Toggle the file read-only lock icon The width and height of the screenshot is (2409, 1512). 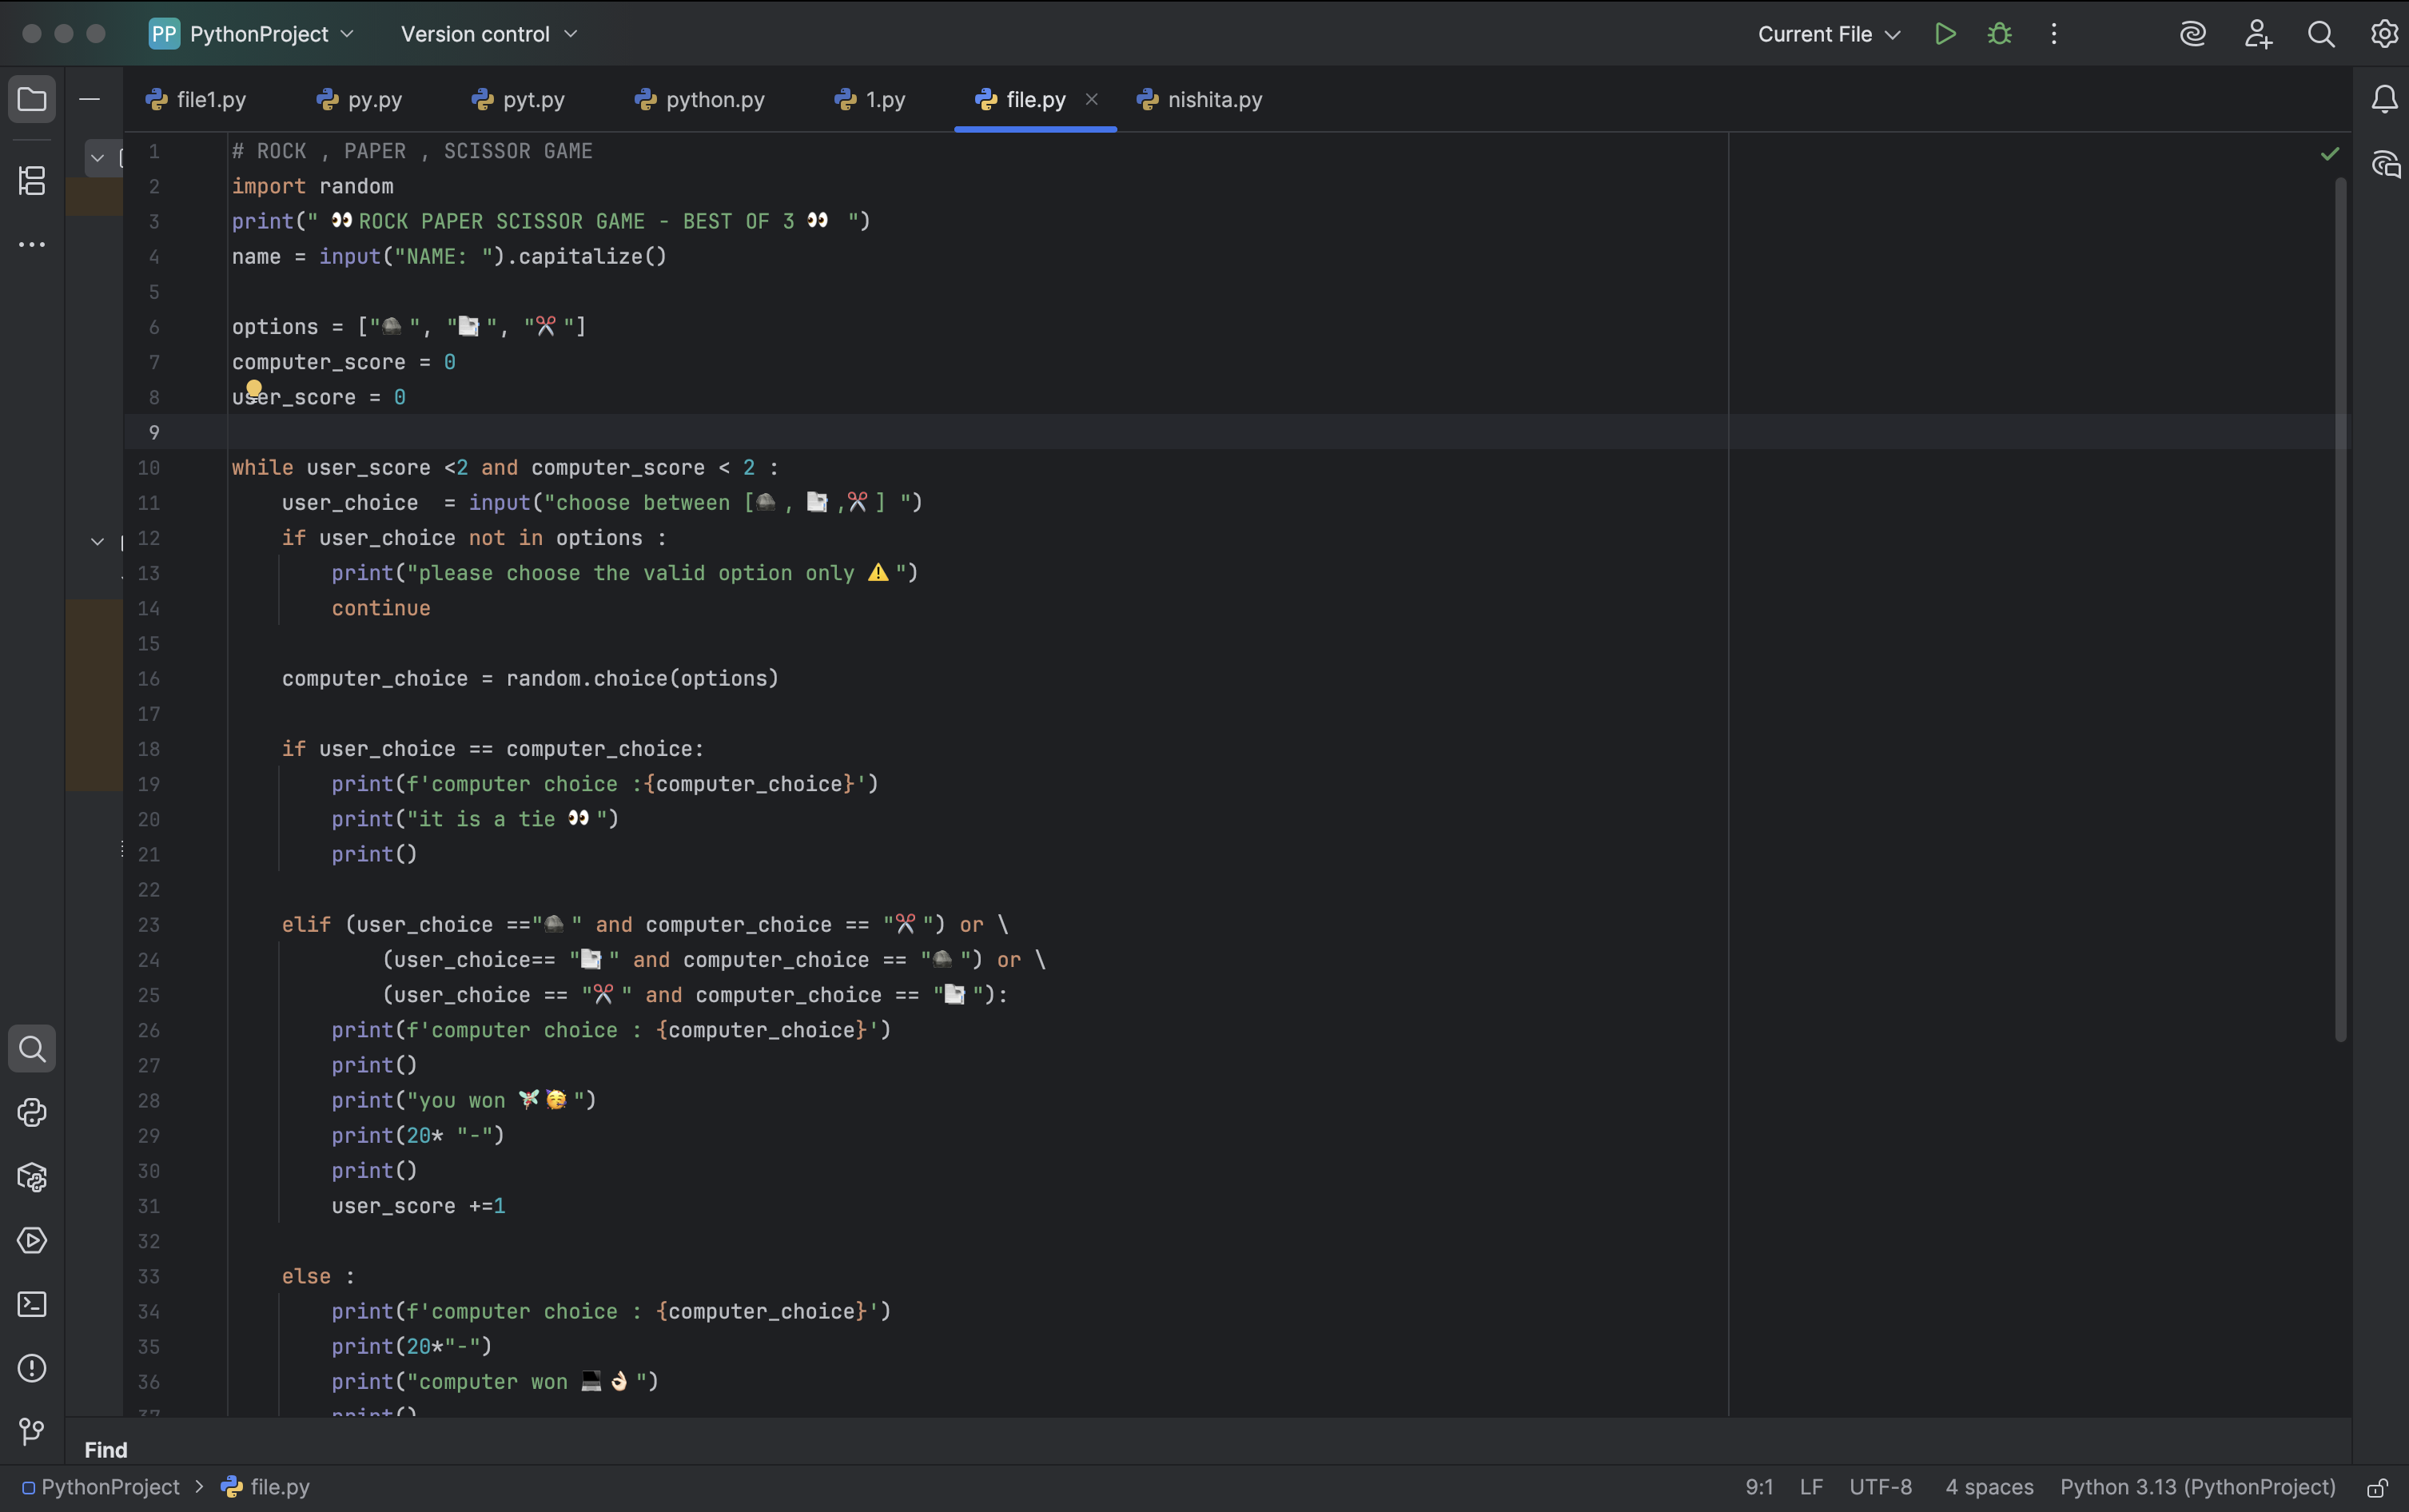(x=2377, y=1488)
